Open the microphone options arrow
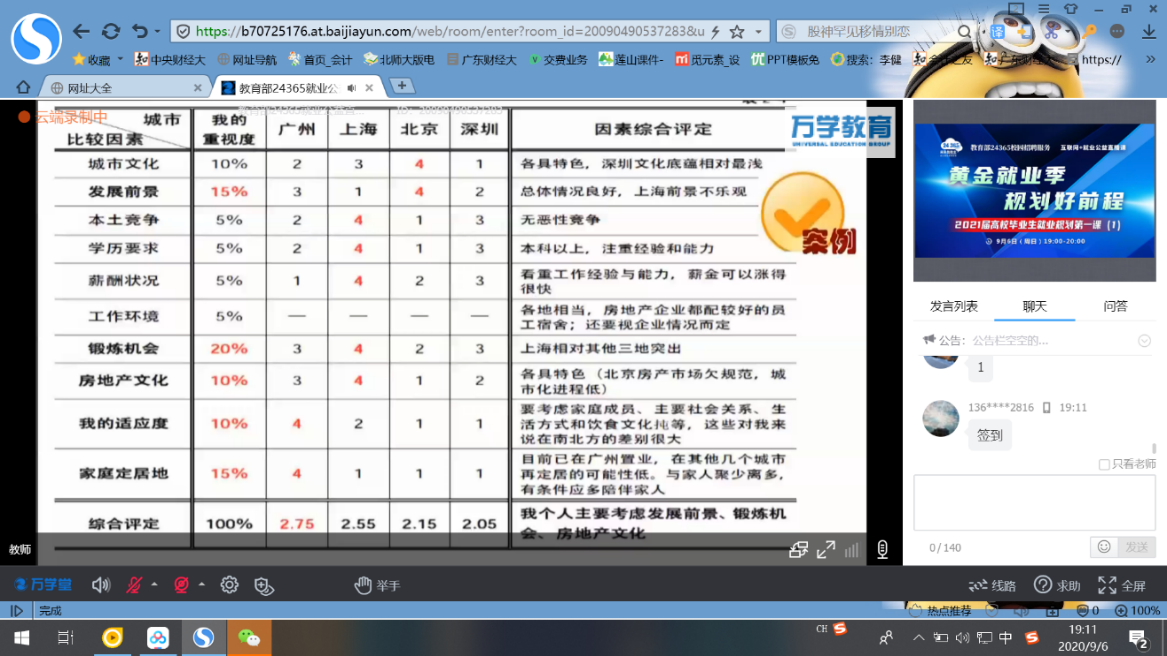The height and width of the screenshot is (656, 1167). (x=154, y=585)
